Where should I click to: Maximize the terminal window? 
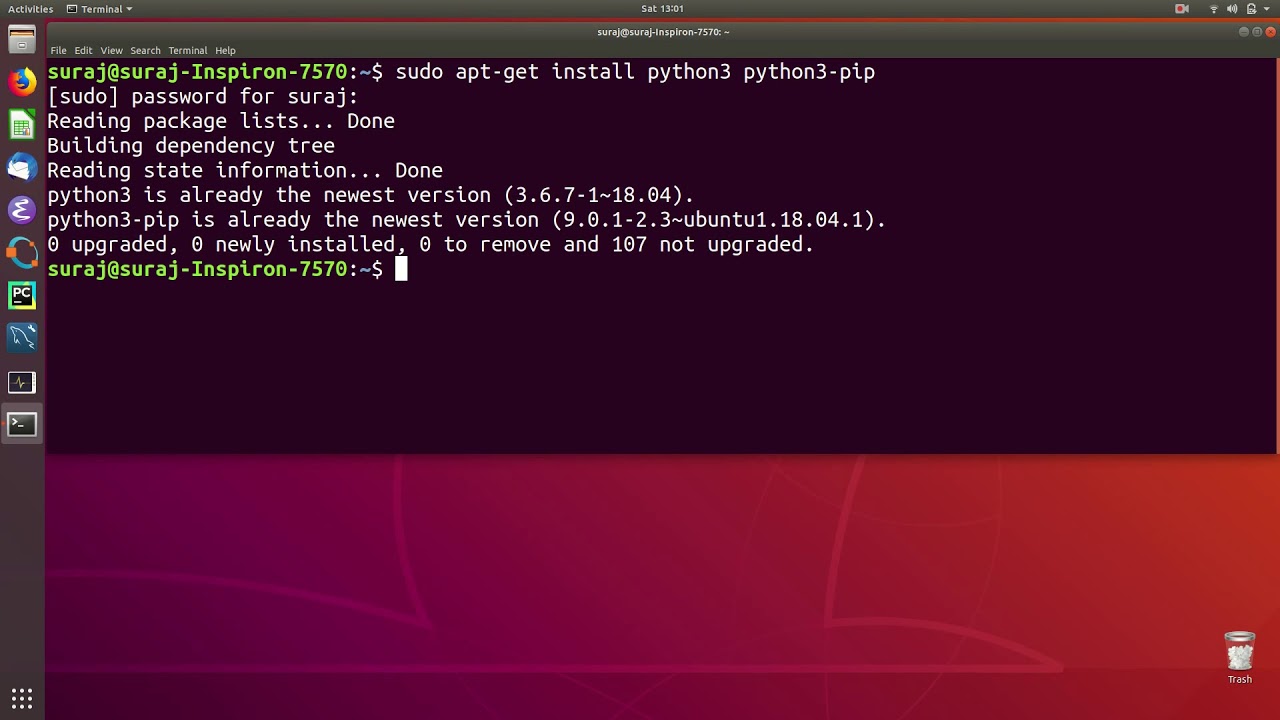tap(1257, 32)
